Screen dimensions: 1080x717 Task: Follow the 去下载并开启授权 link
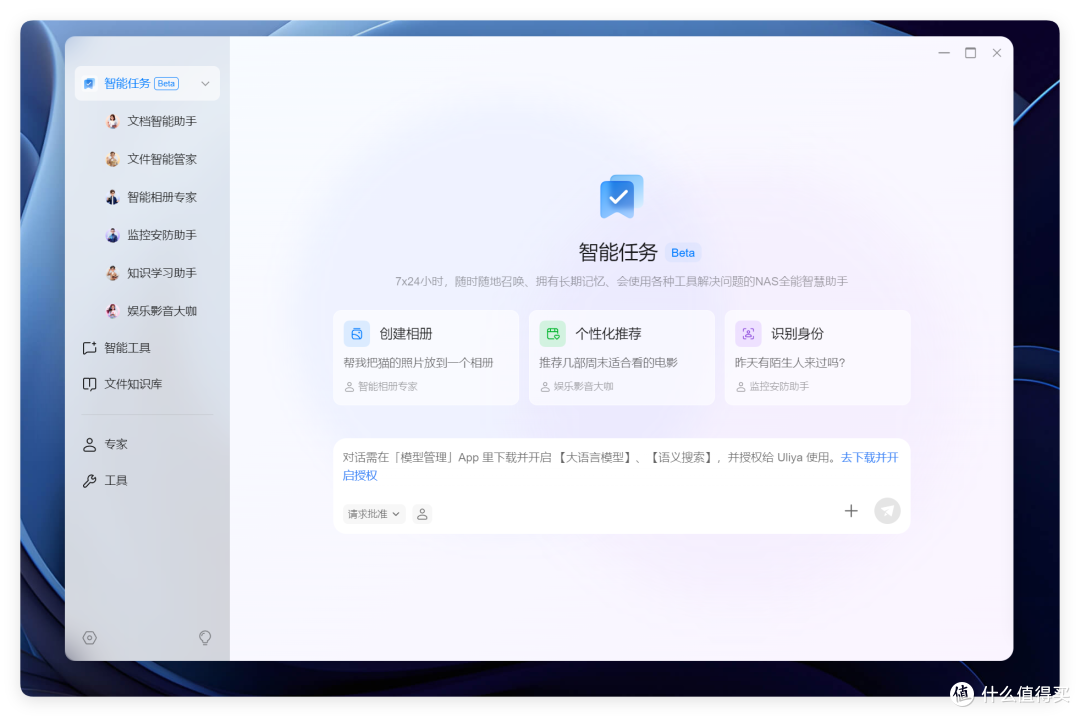[870, 457]
